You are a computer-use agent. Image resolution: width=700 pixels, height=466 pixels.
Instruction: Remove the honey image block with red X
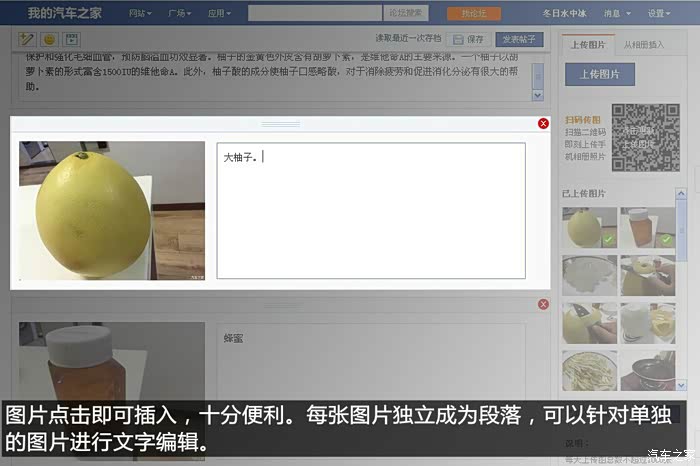click(543, 304)
